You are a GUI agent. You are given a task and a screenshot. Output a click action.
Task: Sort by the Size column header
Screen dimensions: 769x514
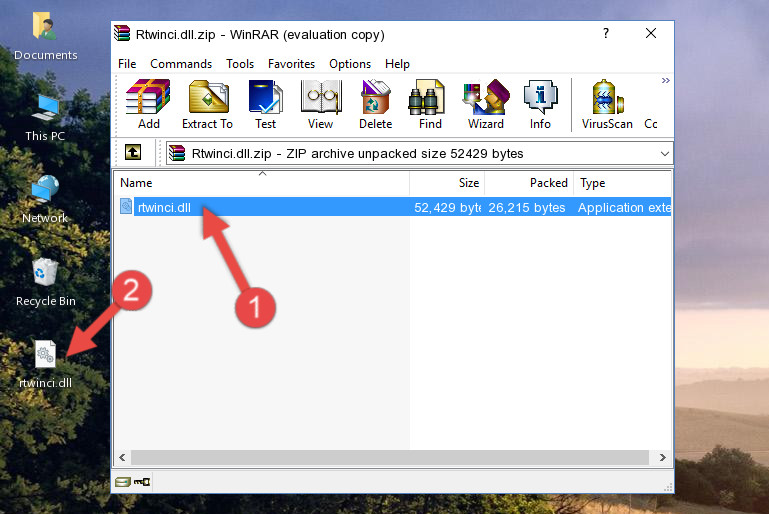click(447, 182)
